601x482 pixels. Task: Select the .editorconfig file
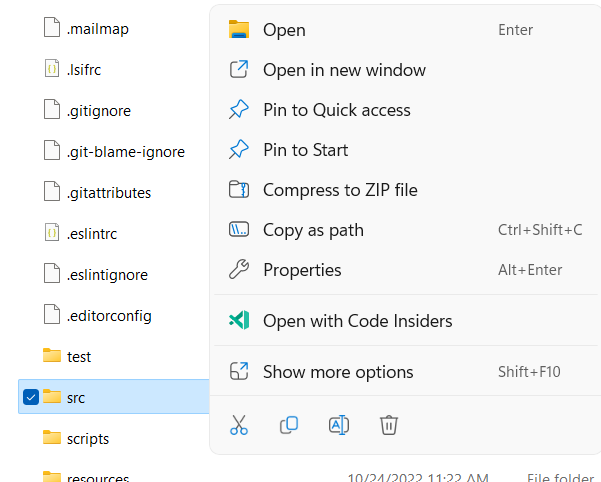pos(108,315)
